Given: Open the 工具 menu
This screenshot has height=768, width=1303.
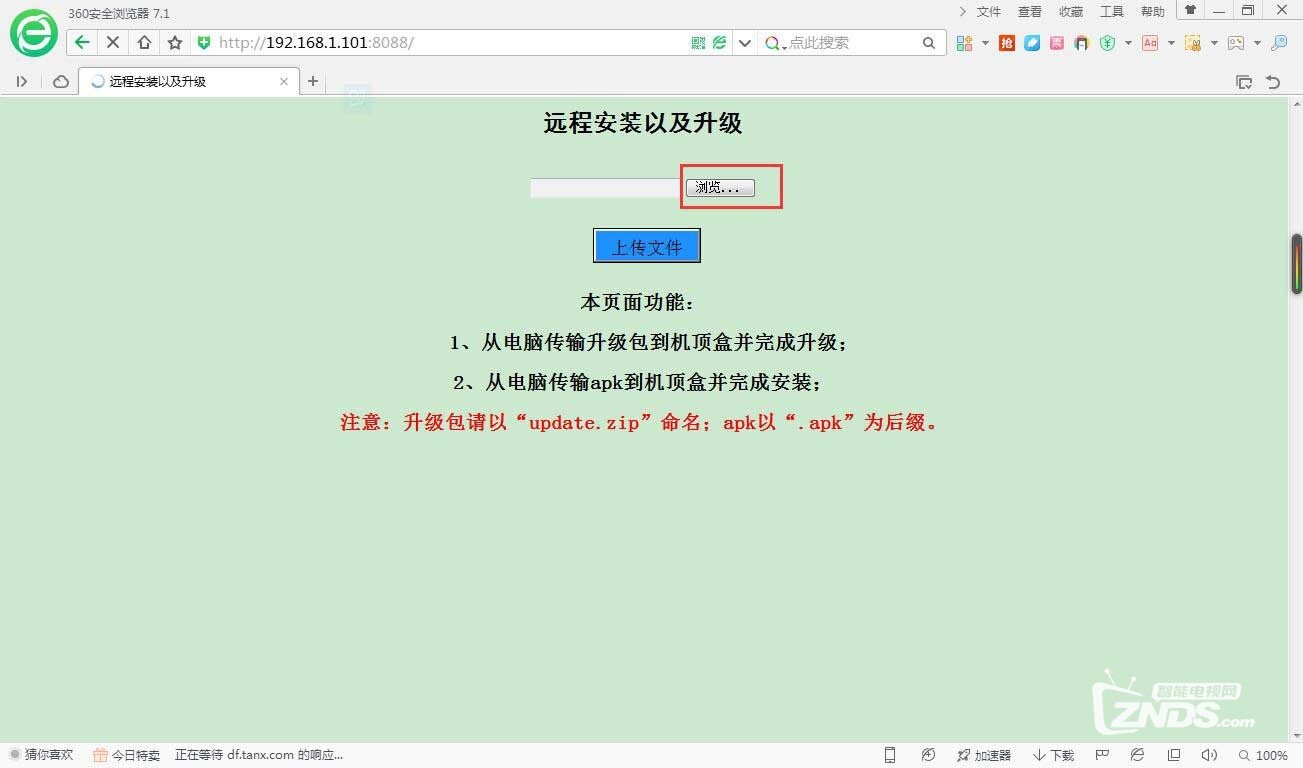Looking at the screenshot, I should tap(1112, 12).
